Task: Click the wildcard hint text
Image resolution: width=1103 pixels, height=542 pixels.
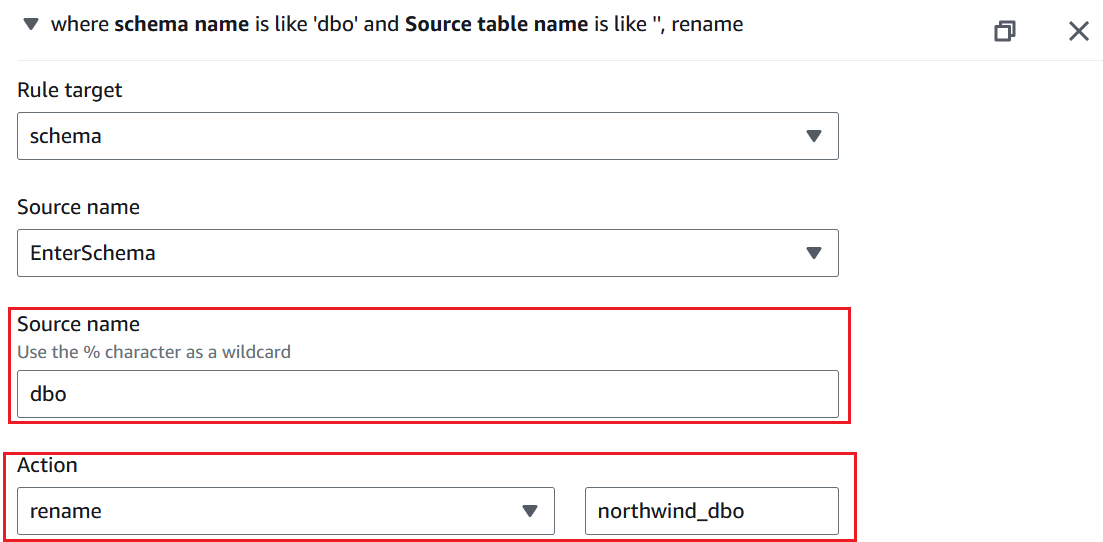Action: 154,352
